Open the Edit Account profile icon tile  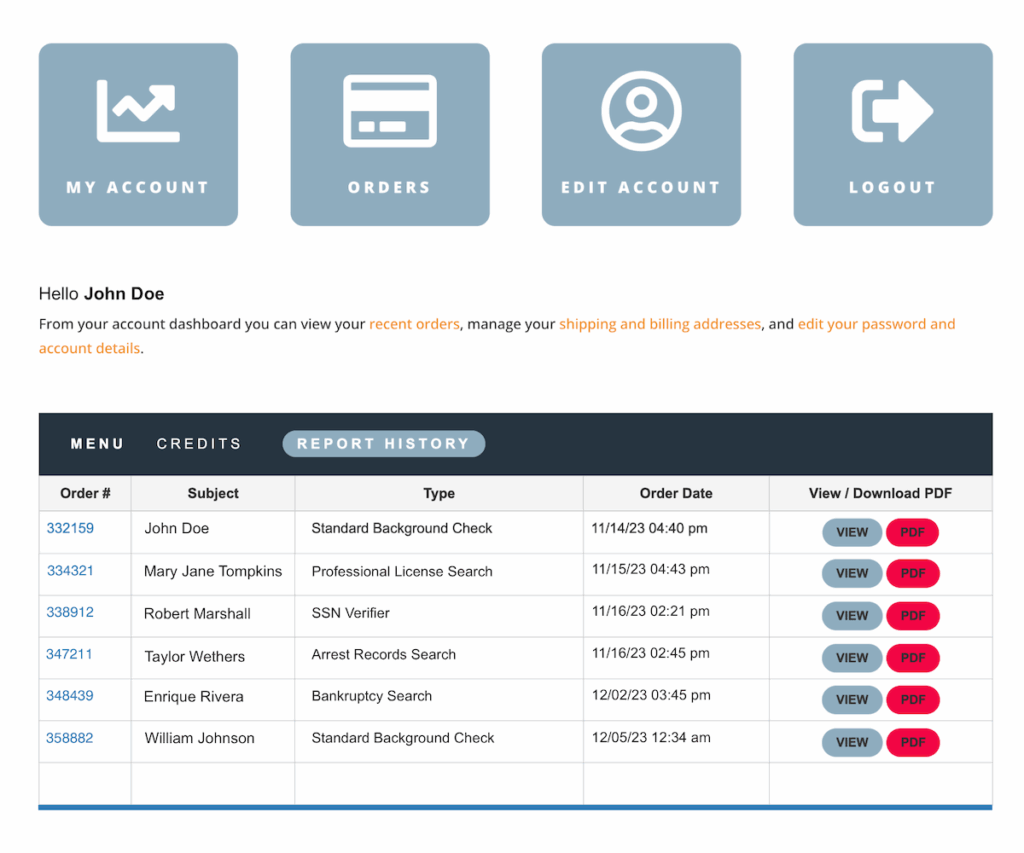click(x=641, y=134)
